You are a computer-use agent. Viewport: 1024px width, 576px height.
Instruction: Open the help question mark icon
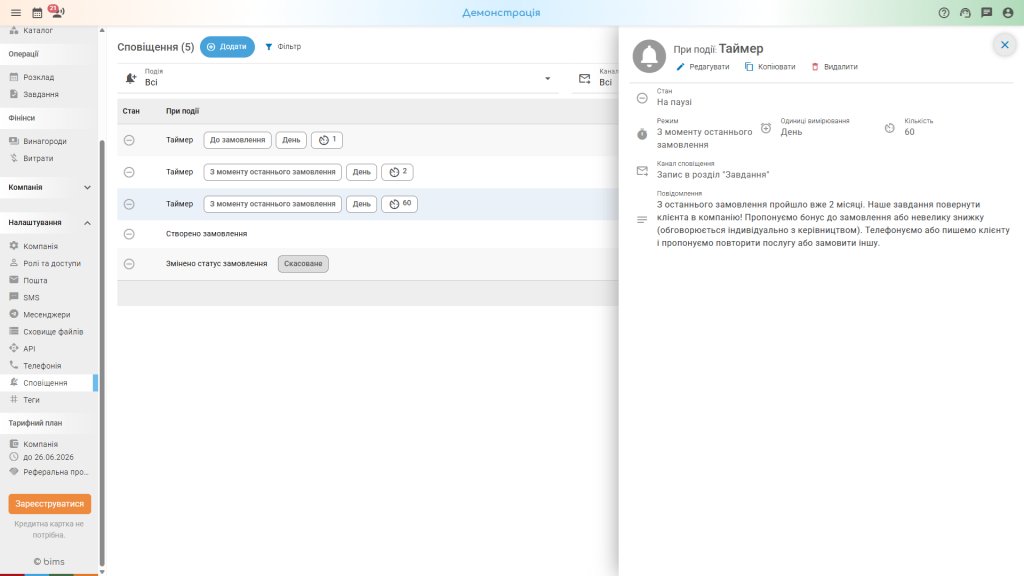[x=944, y=12]
